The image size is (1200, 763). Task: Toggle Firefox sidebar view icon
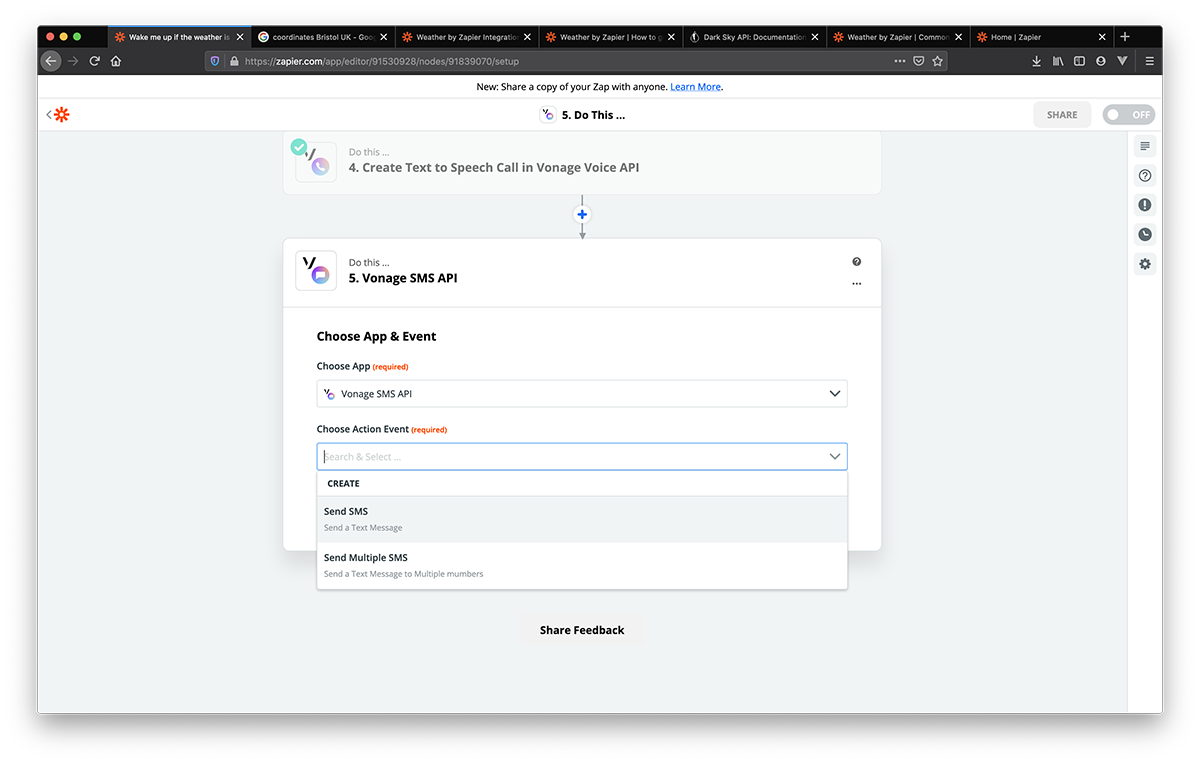(1079, 61)
